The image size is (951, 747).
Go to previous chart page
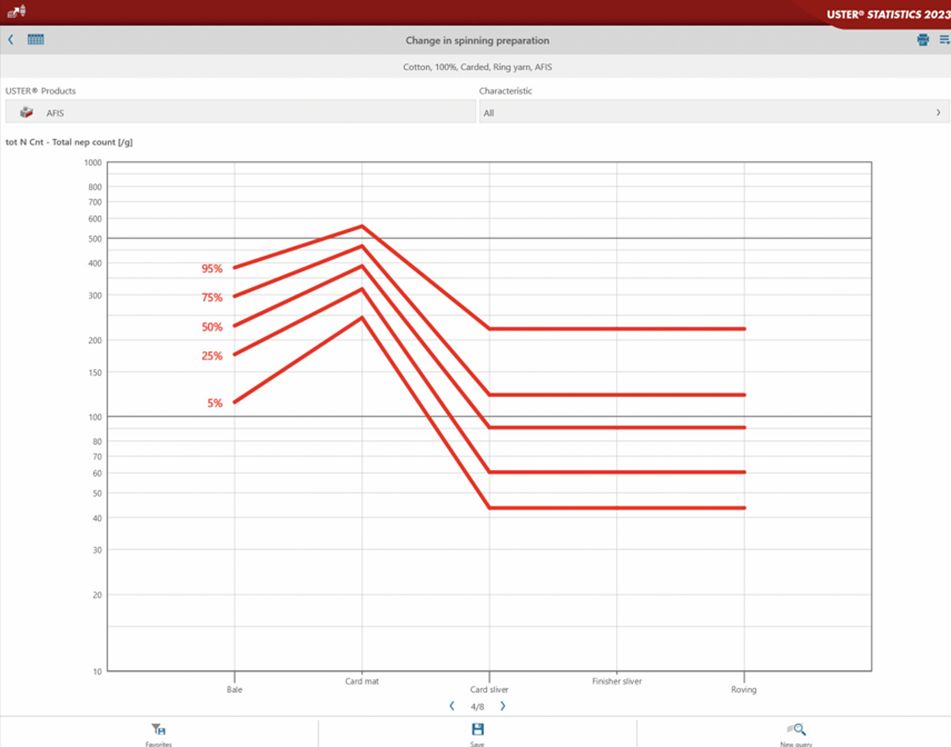[x=452, y=706]
